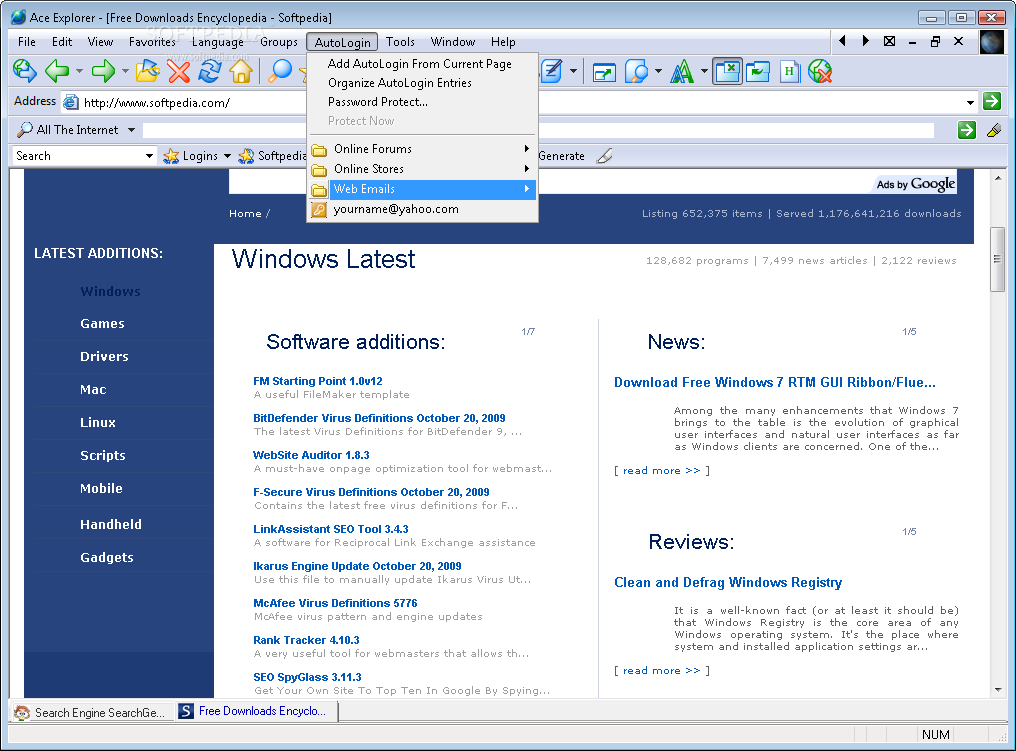Open the Groups menu

(279, 42)
